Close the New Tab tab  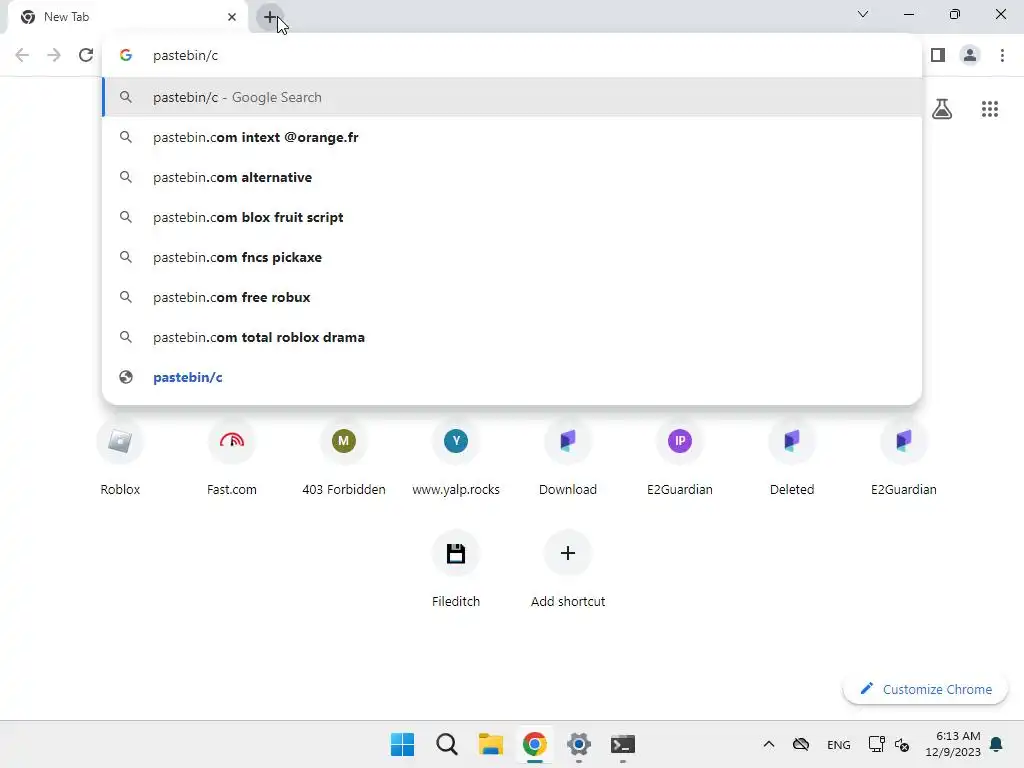pyautogui.click(x=232, y=17)
